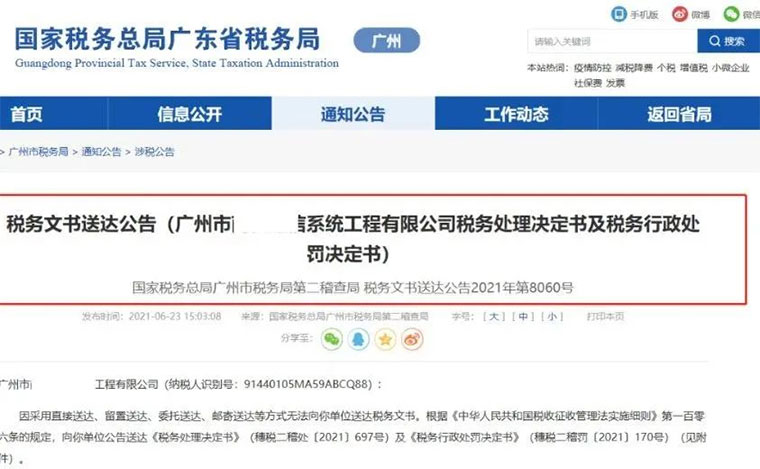760x469 pixels.
Task: Click the star favorites share icon
Action: click(385, 339)
